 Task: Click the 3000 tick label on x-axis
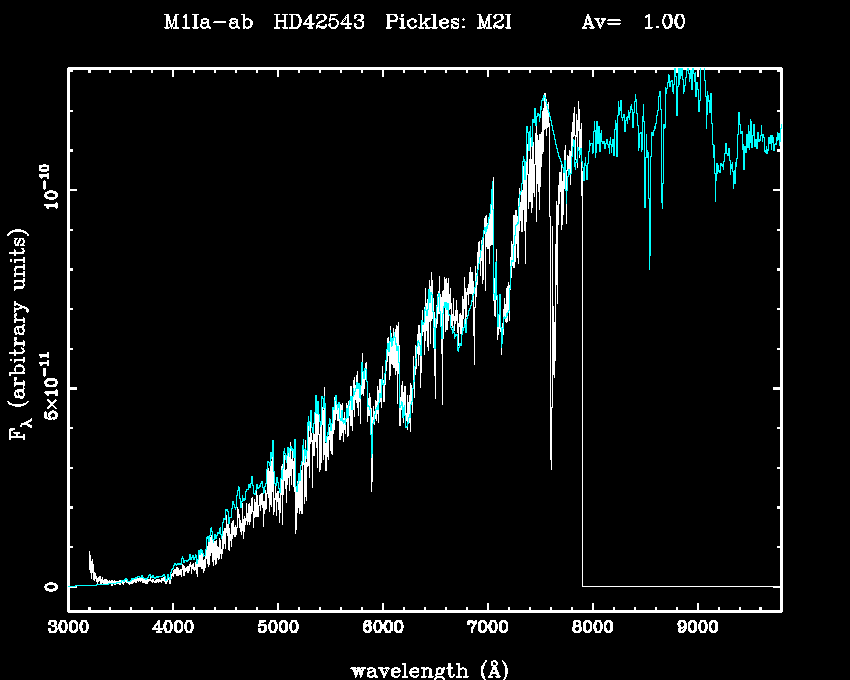click(x=68, y=628)
